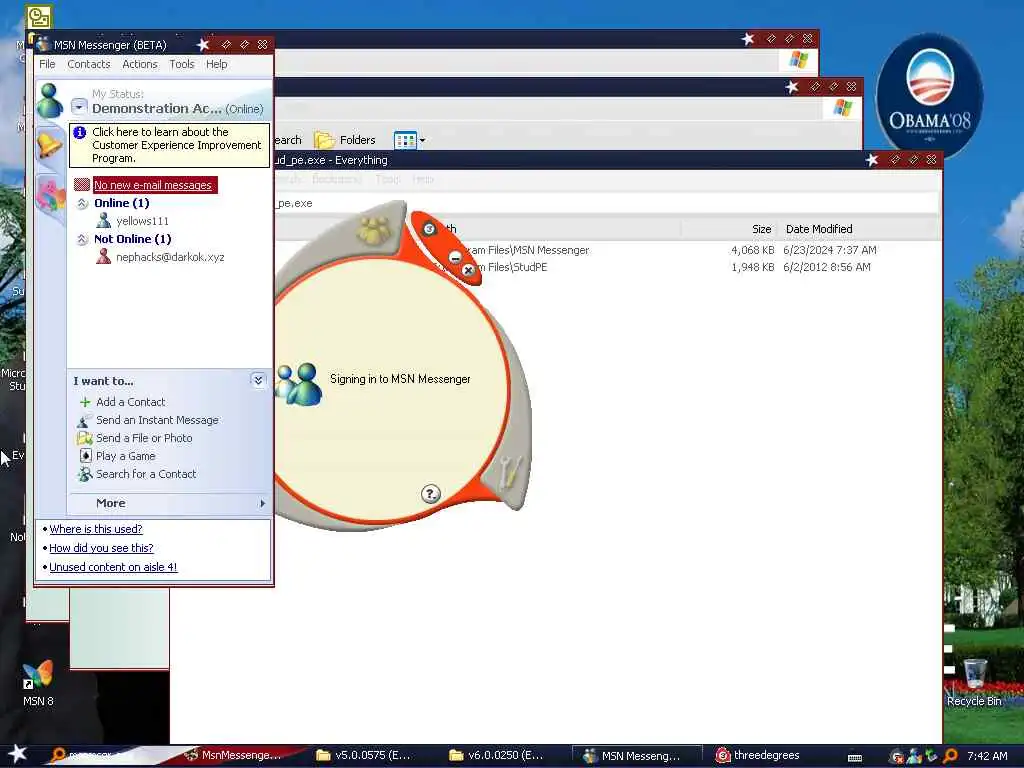This screenshot has width=1024, height=768.
Task: Click Search for a Contact
Action: [x=146, y=474]
